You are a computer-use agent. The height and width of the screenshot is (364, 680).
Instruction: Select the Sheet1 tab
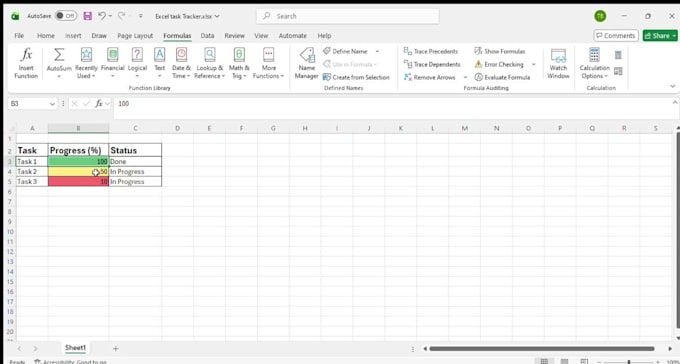75,348
